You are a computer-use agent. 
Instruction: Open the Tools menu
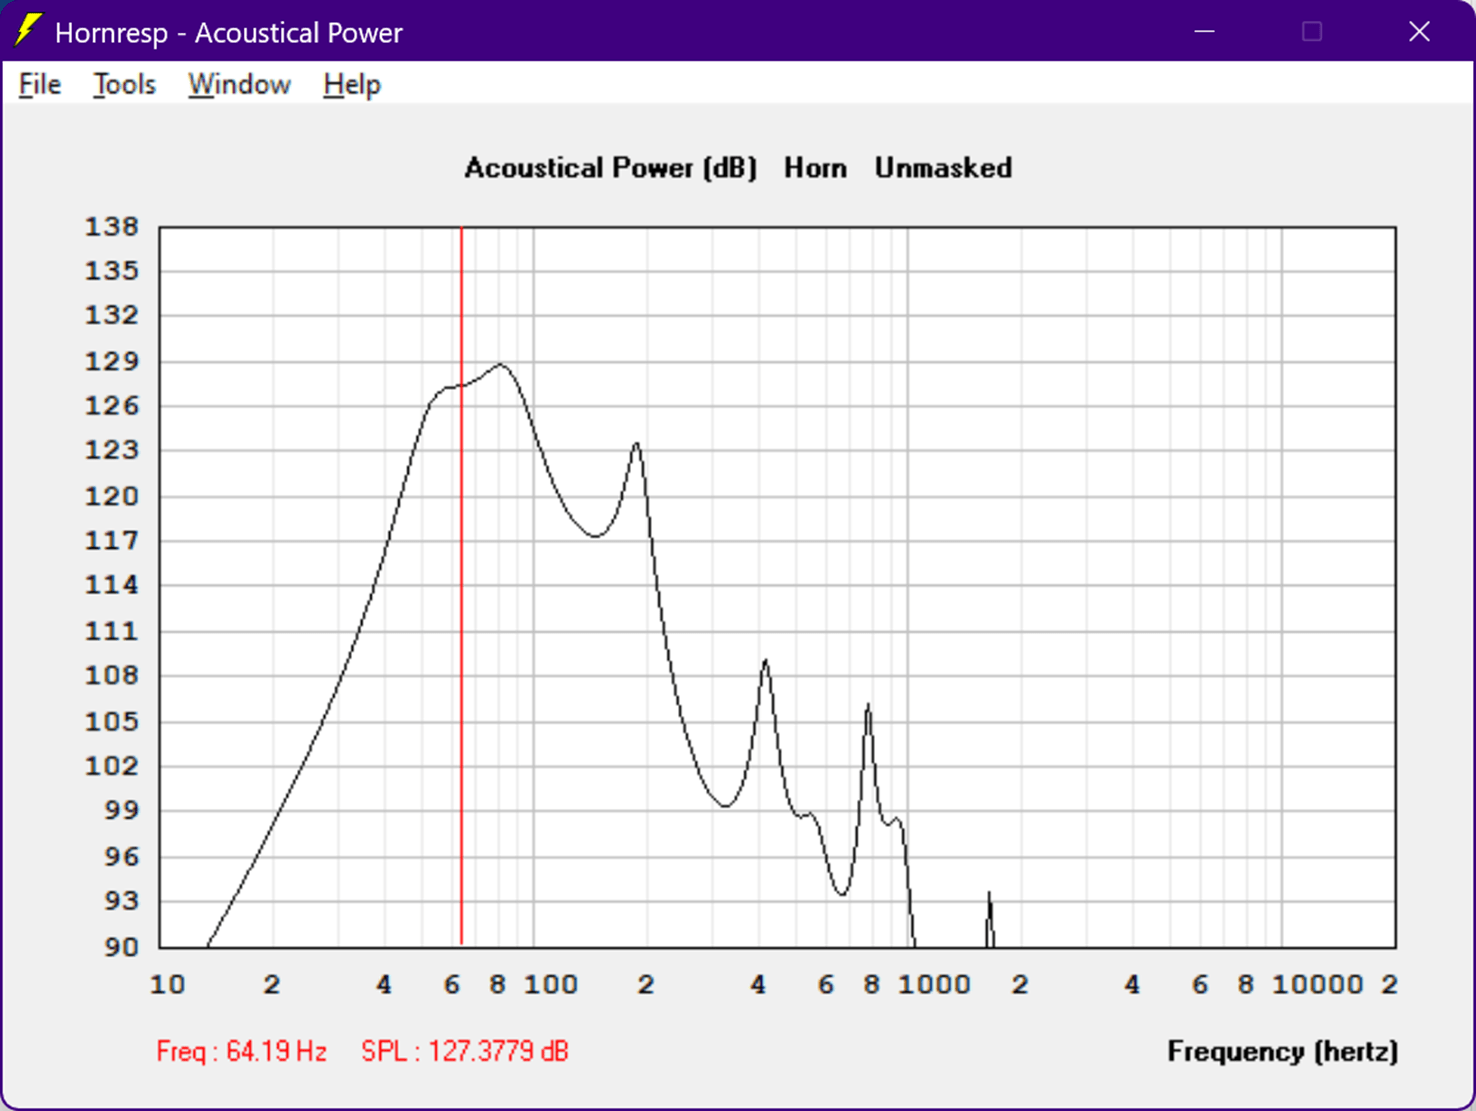(x=124, y=85)
